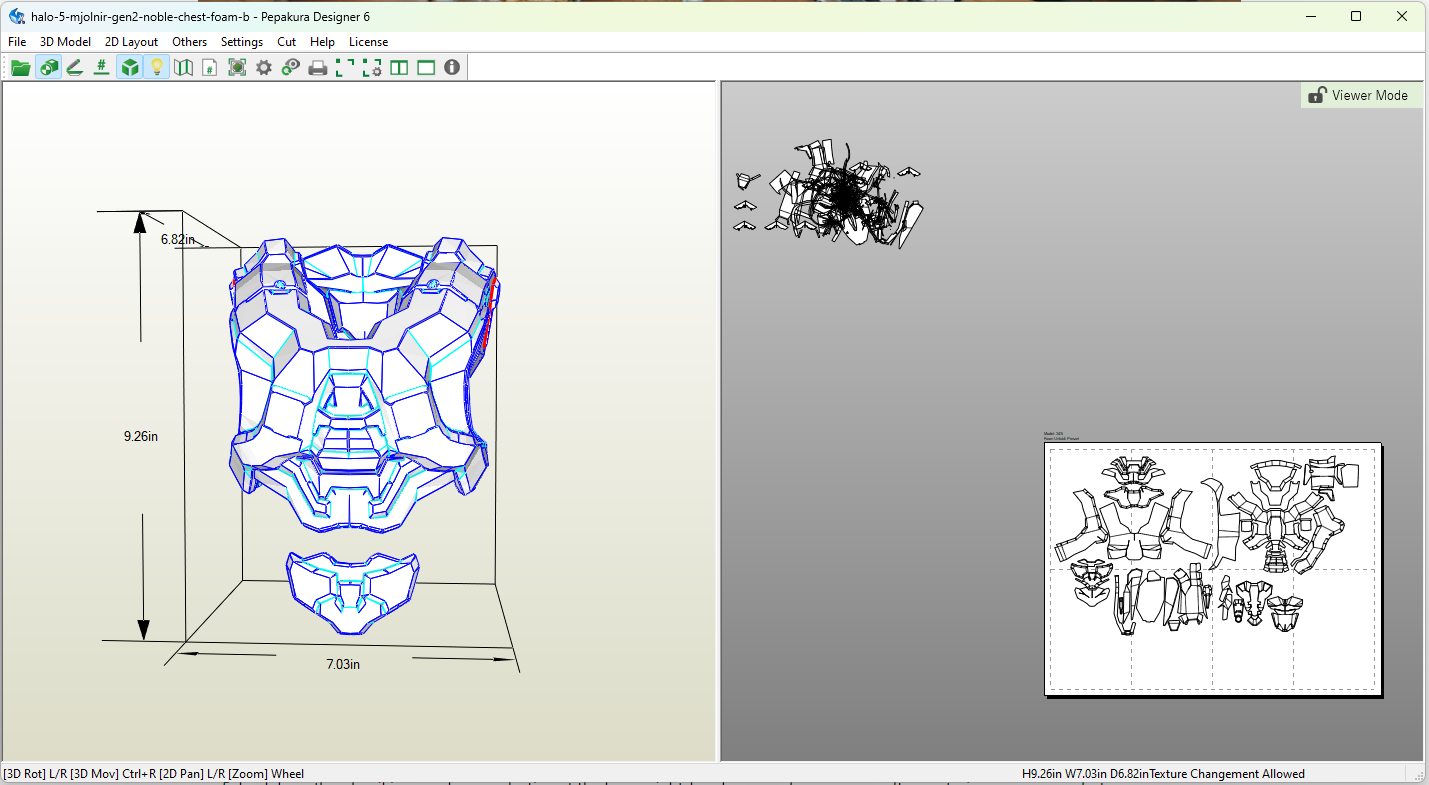The image size is (1429, 785).
Task: Click the 9.26in height dimension label
Action: (141, 436)
